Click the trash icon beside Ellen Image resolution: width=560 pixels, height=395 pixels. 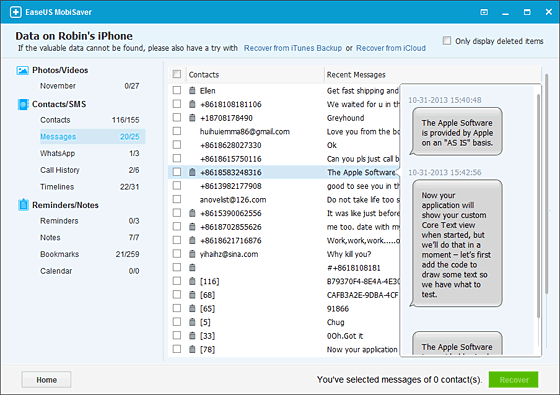(x=192, y=90)
